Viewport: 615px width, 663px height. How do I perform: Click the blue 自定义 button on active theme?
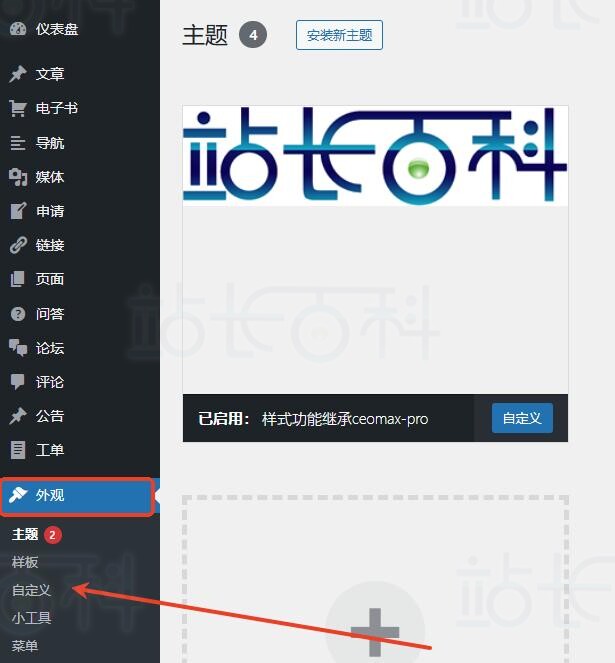[x=522, y=418]
